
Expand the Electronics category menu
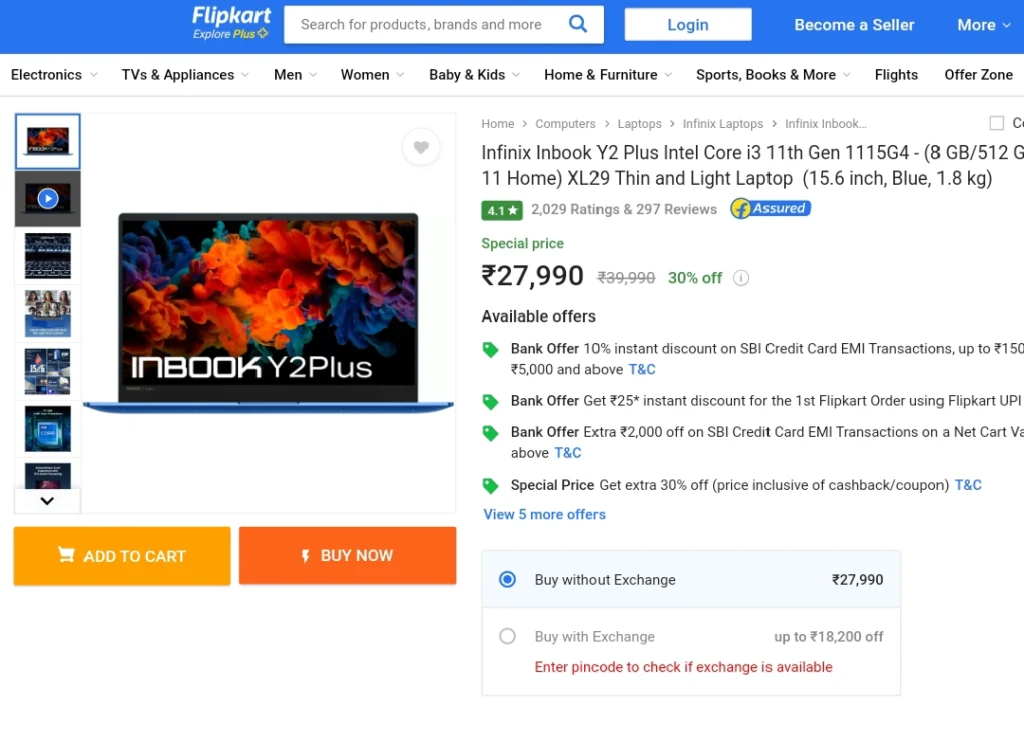(x=54, y=75)
